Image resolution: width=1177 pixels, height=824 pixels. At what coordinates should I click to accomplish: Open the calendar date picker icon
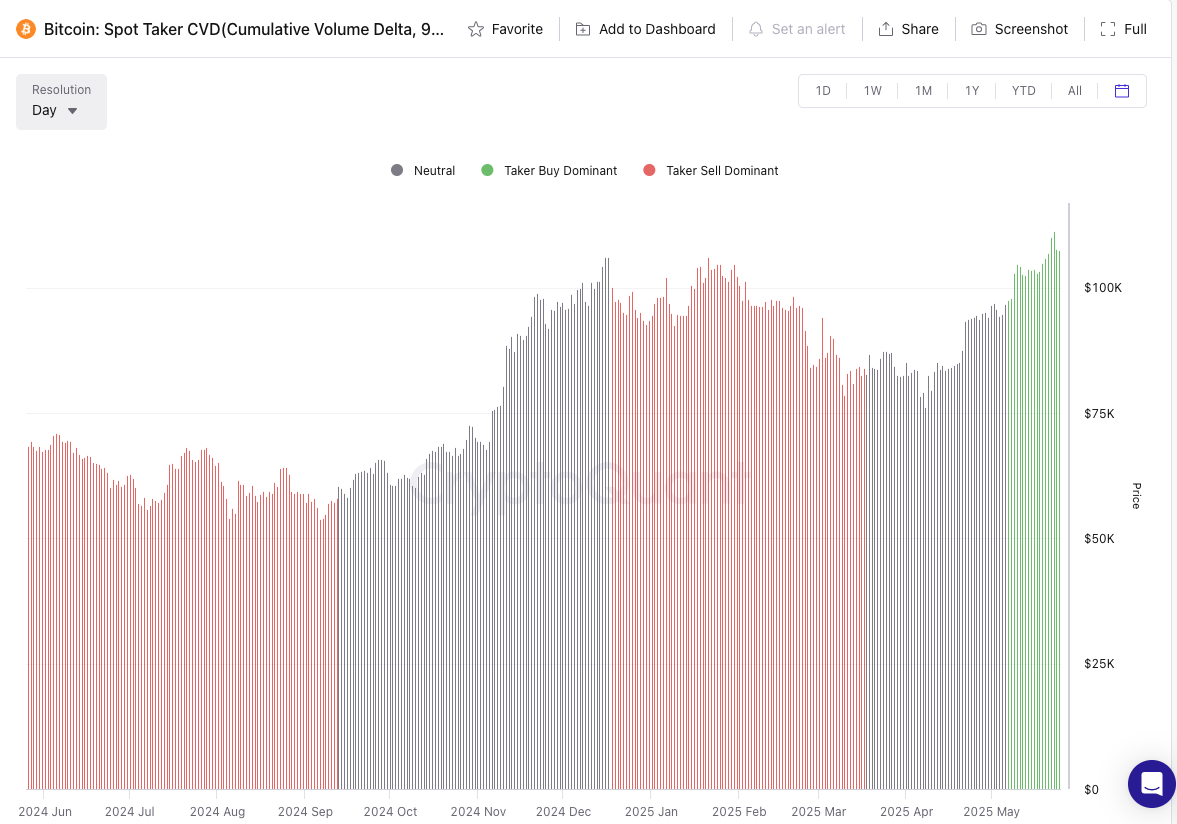click(x=1122, y=91)
